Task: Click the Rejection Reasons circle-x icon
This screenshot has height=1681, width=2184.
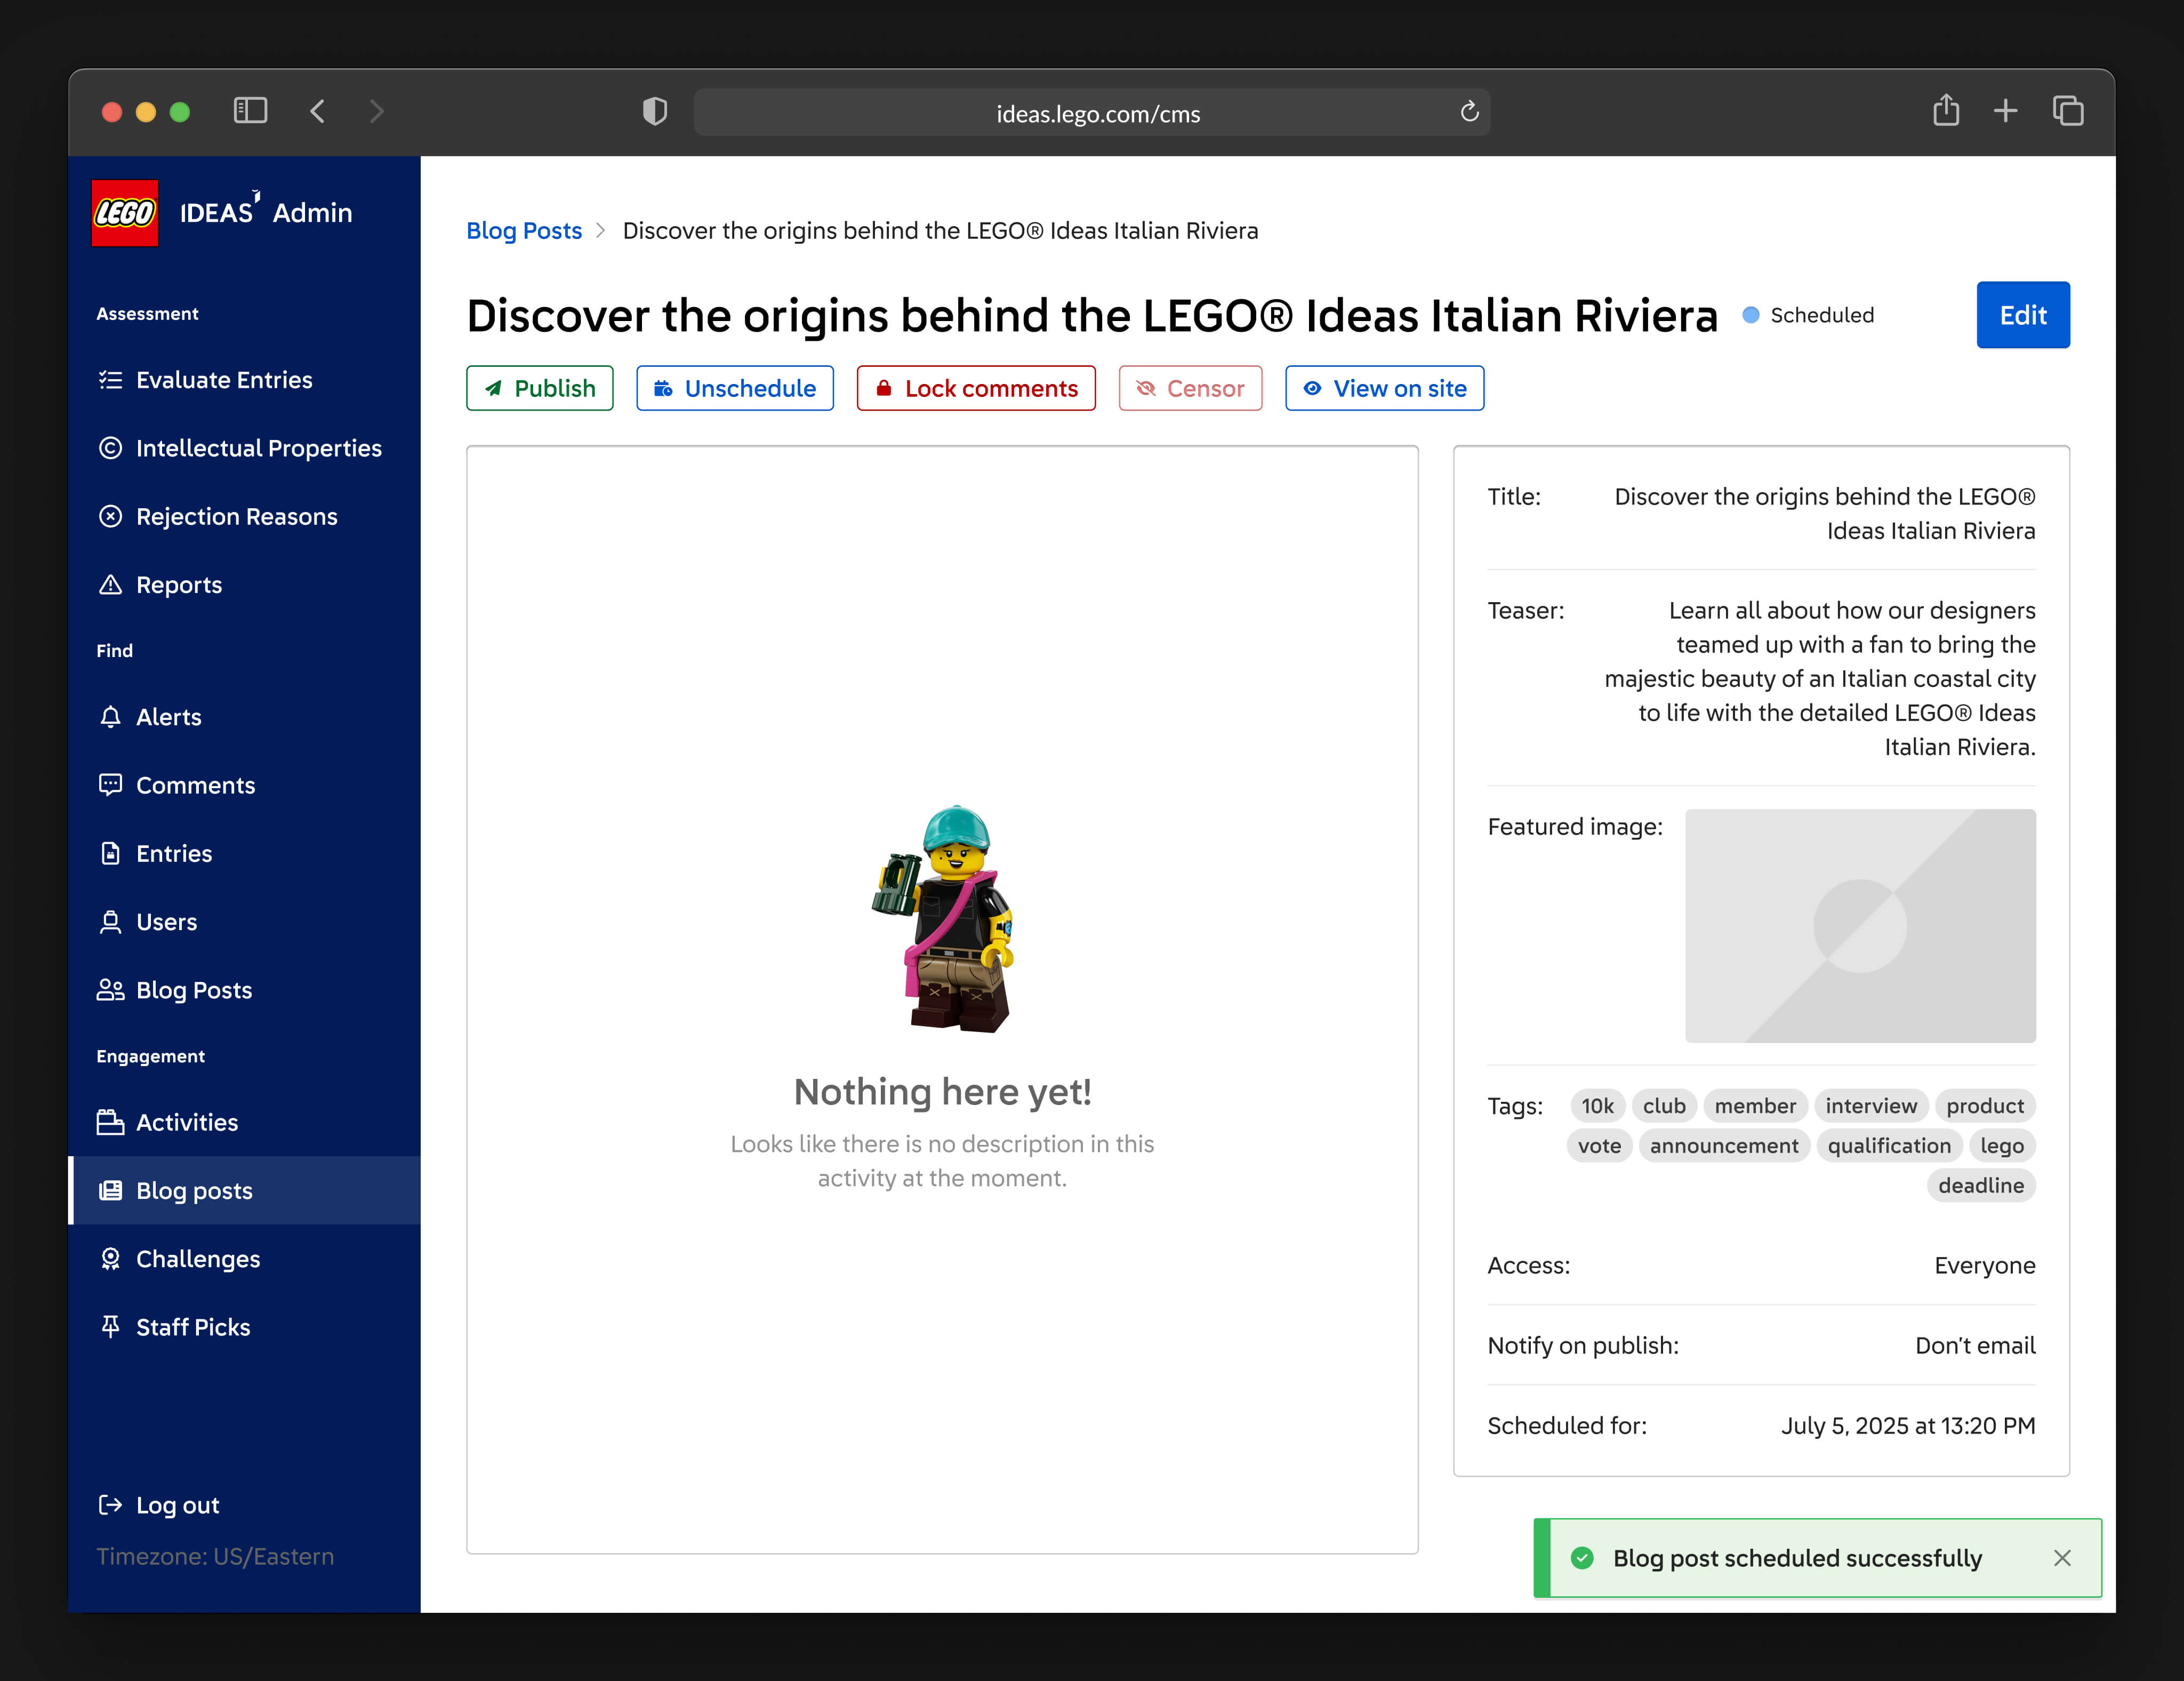Action: point(111,516)
